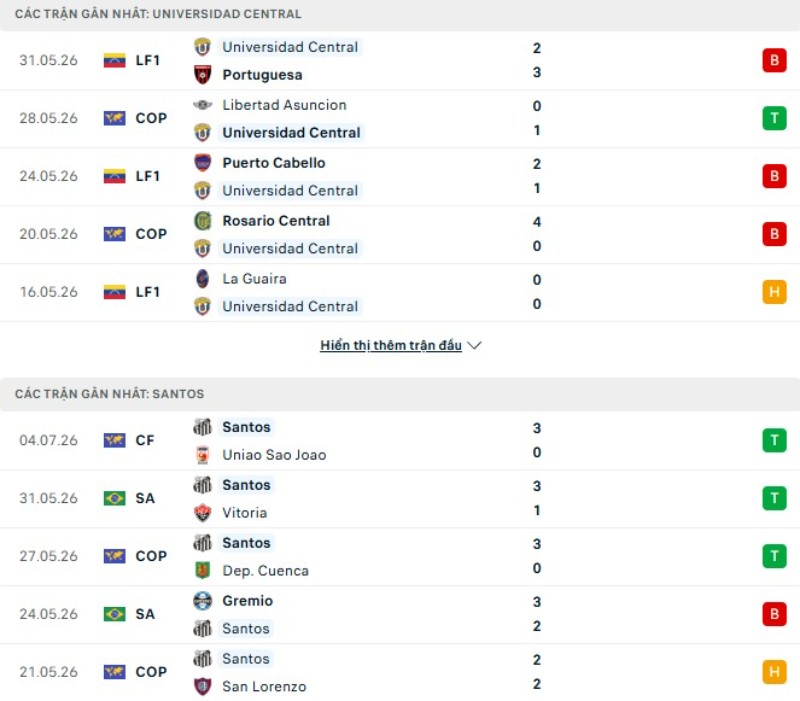Open Rosario Central team name link

pos(276,221)
